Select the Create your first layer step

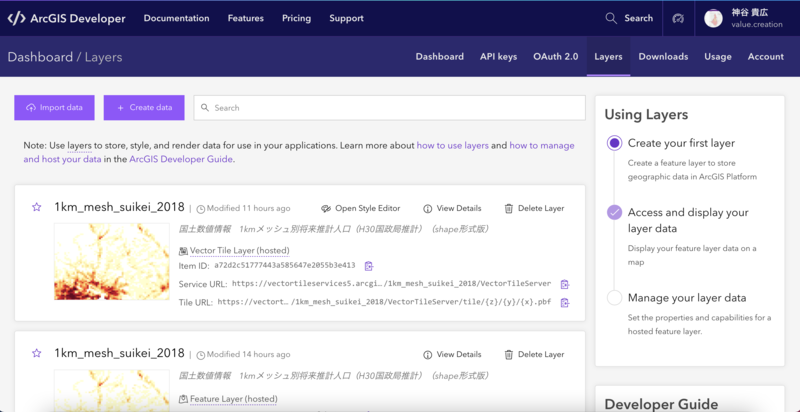(614, 143)
